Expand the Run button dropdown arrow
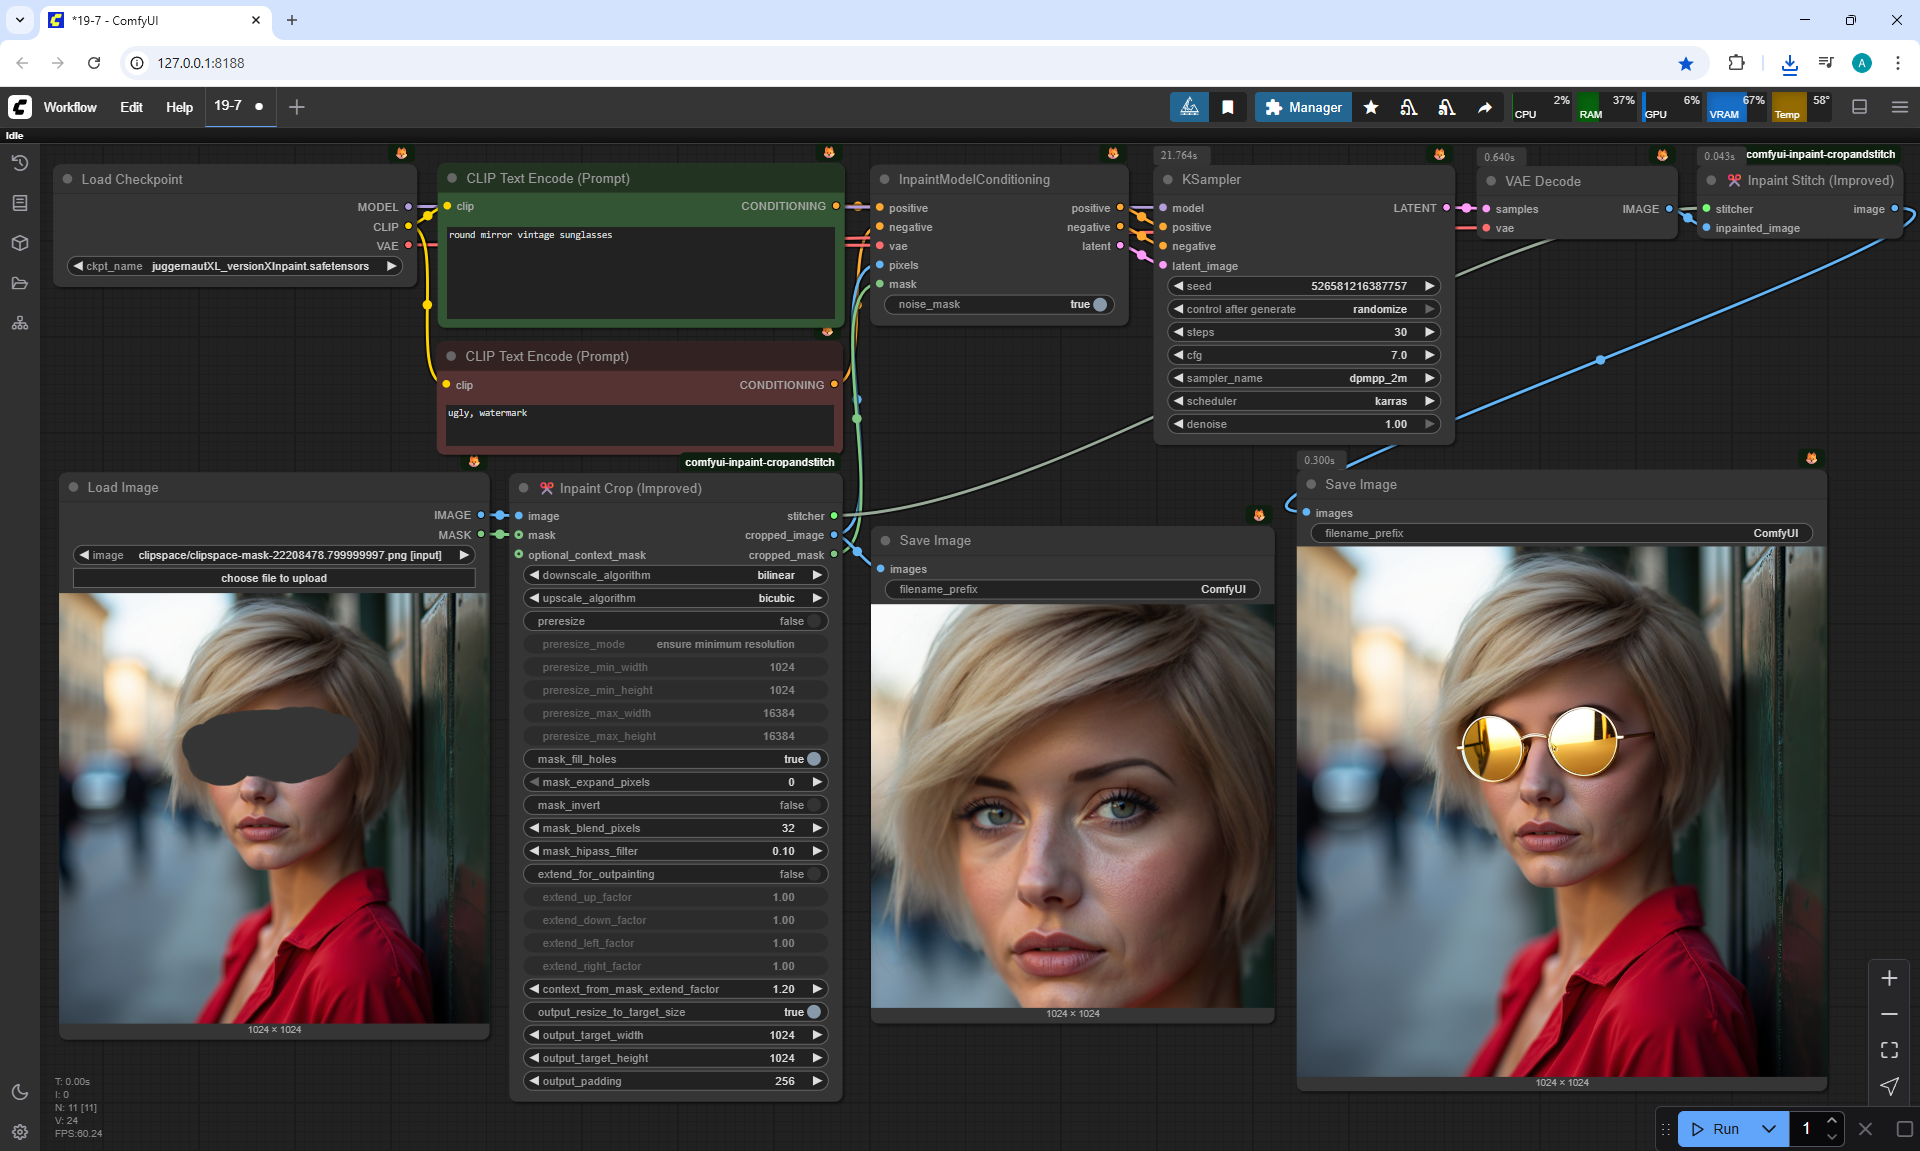This screenshot has width=1920, height=1151. pyautogui.click(x=1768, y=1129)
